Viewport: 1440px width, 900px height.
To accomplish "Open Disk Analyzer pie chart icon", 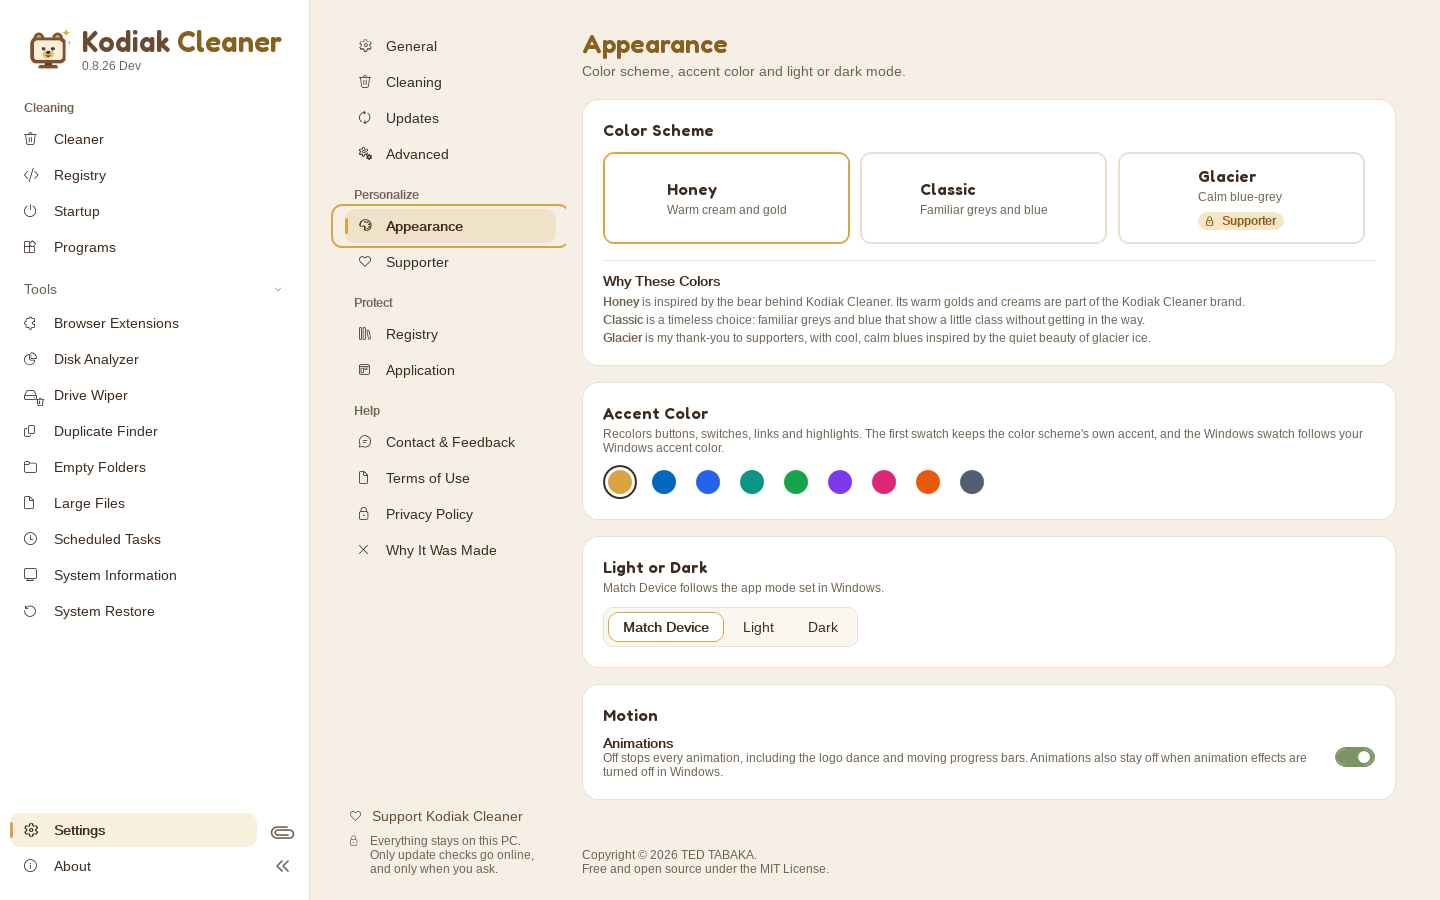I will pos(30,359).
